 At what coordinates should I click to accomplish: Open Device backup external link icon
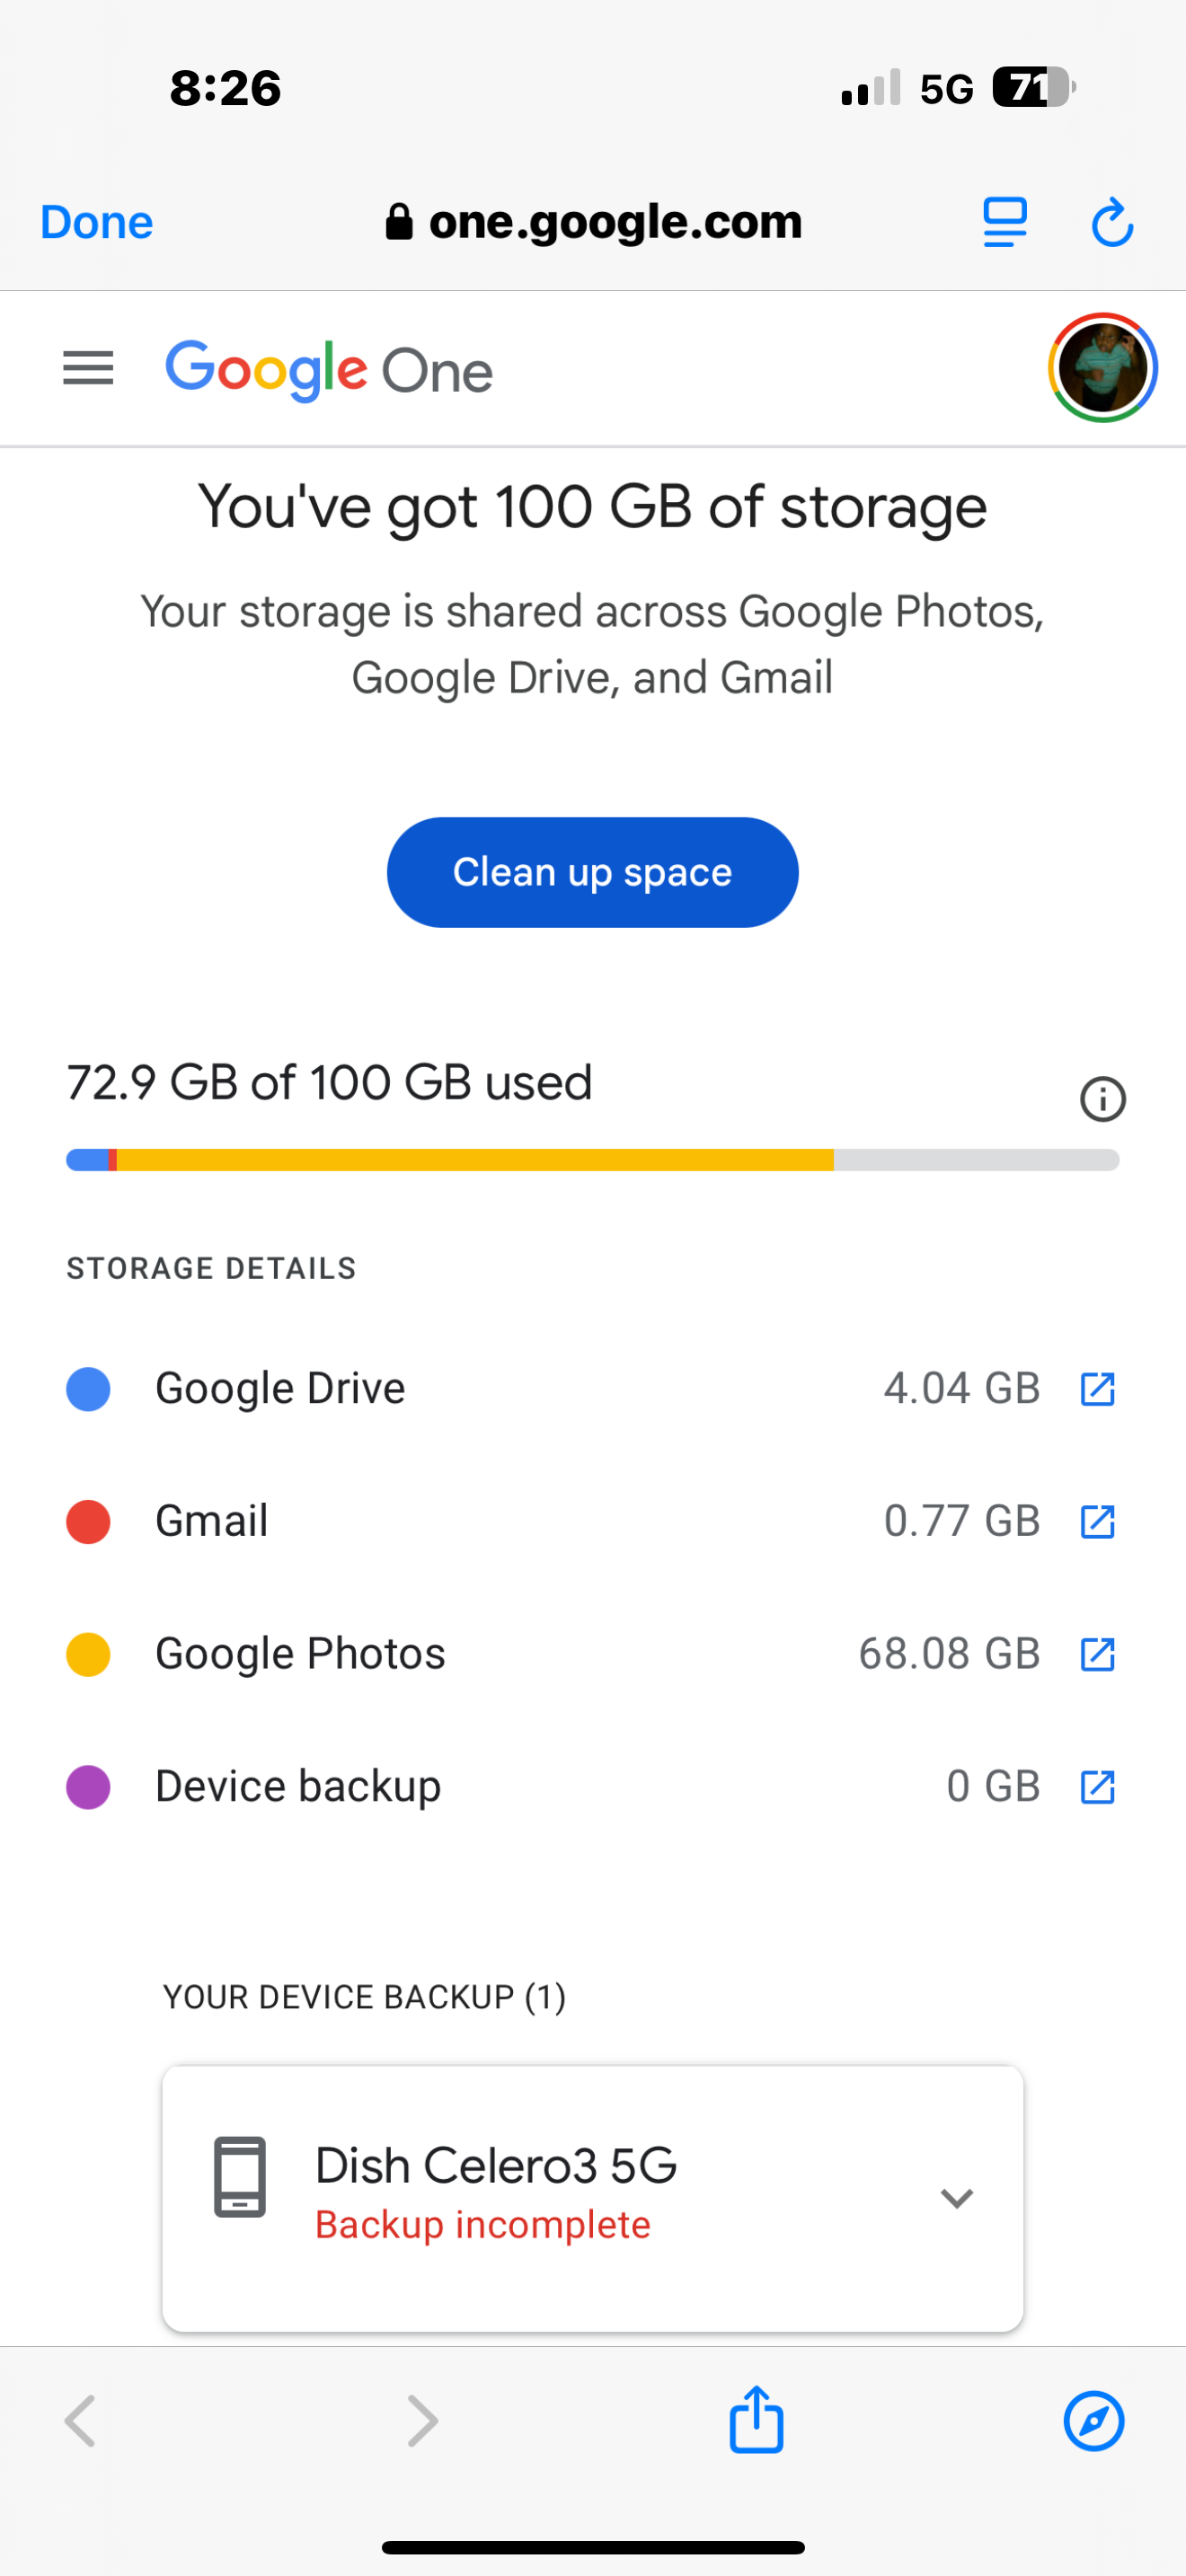coord(1097,1786)
